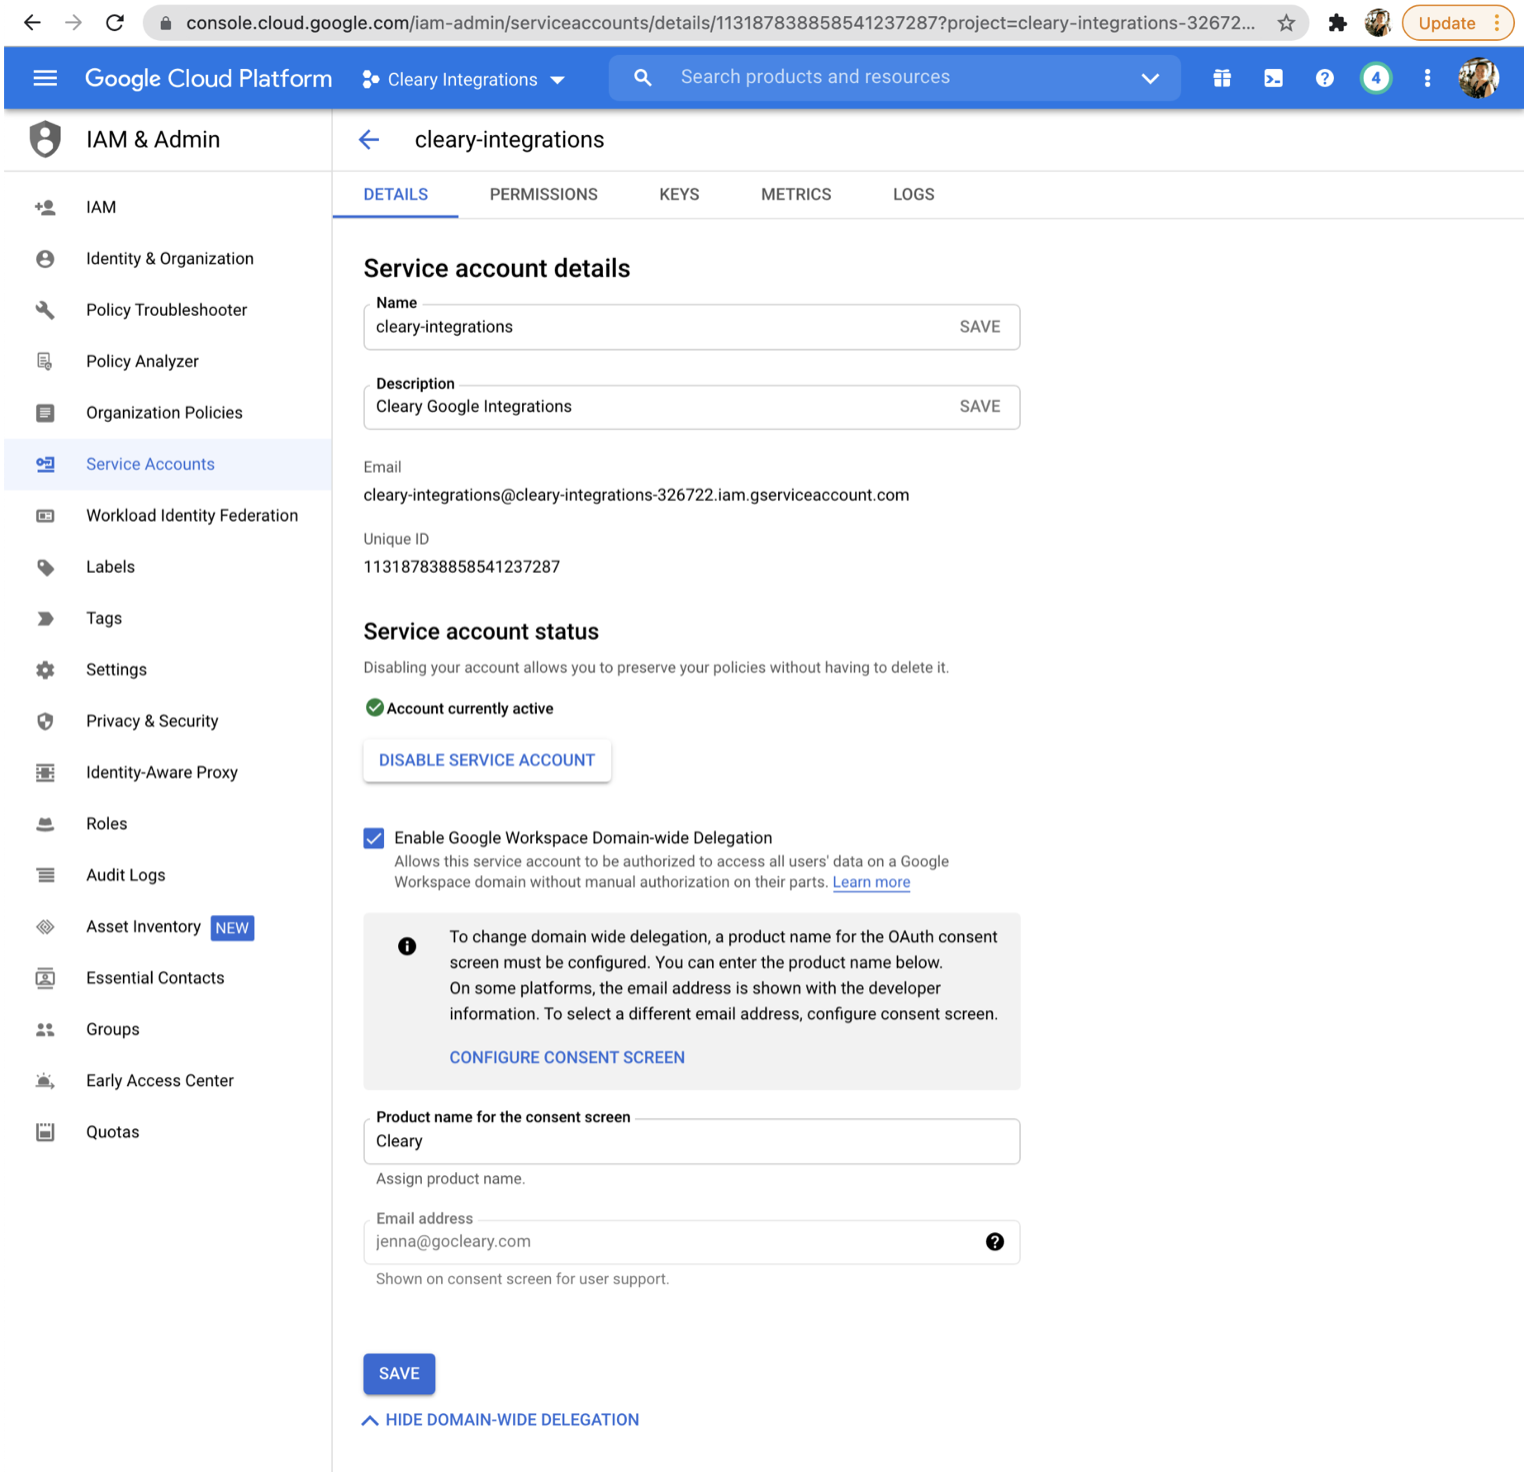The image size is (1526, 1472).
Task: Click the Product name consent screen field
Action: click(x=692, y=1142)
